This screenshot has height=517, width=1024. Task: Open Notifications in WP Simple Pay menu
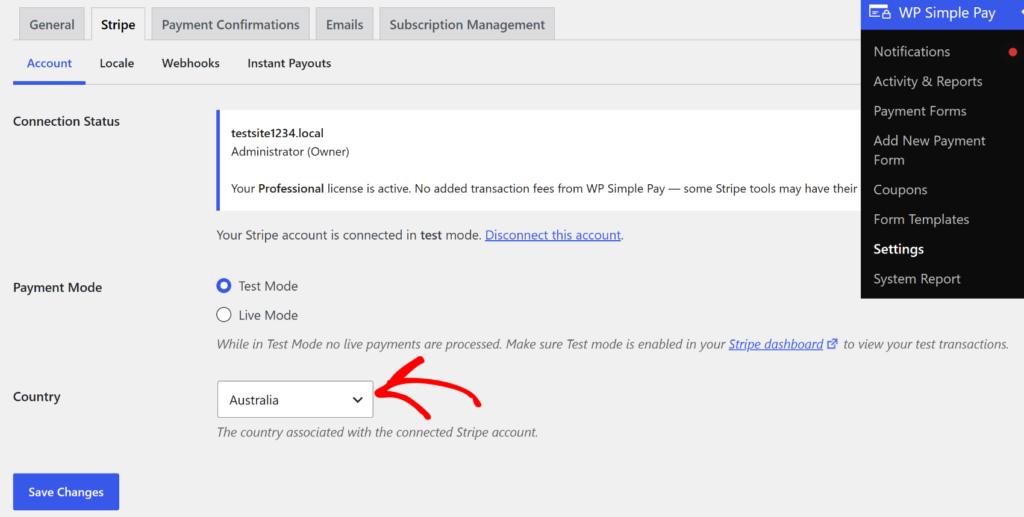912,52
